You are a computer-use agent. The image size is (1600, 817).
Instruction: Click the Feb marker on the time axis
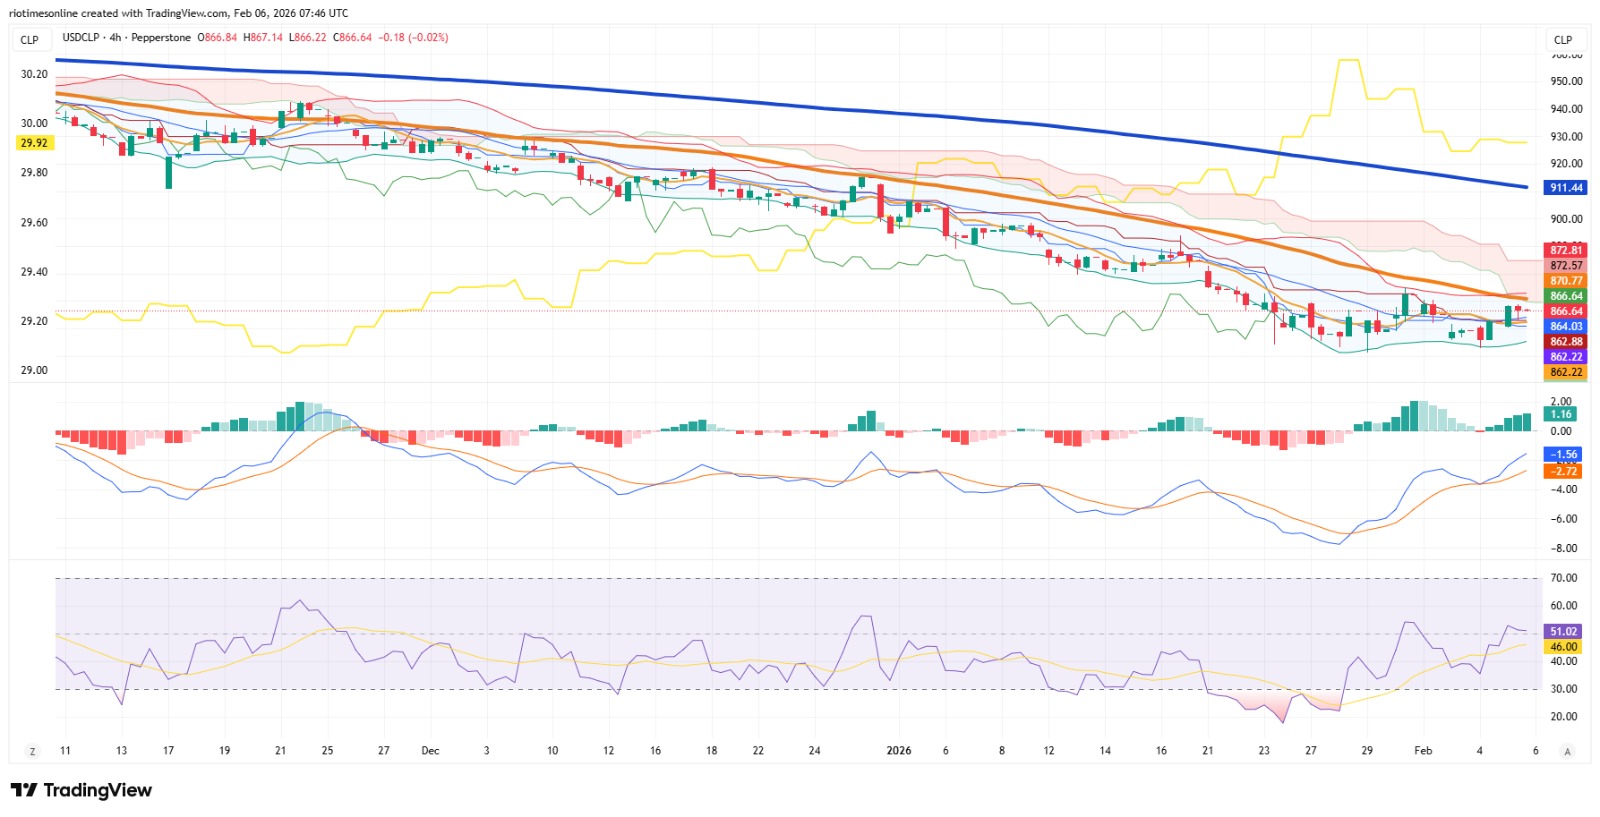click(x=1423, y=750)
